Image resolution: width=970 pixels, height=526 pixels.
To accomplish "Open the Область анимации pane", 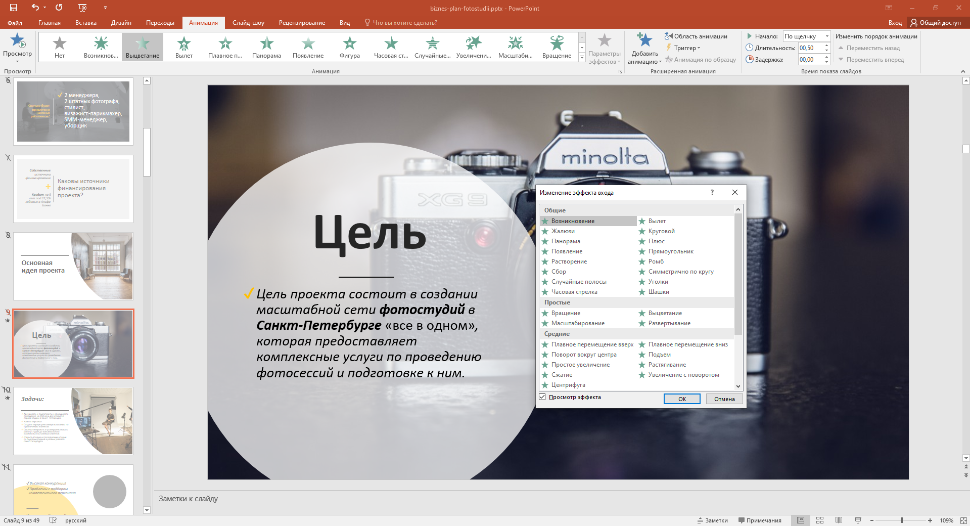I will pyautogui.click(x=696, y=37).
